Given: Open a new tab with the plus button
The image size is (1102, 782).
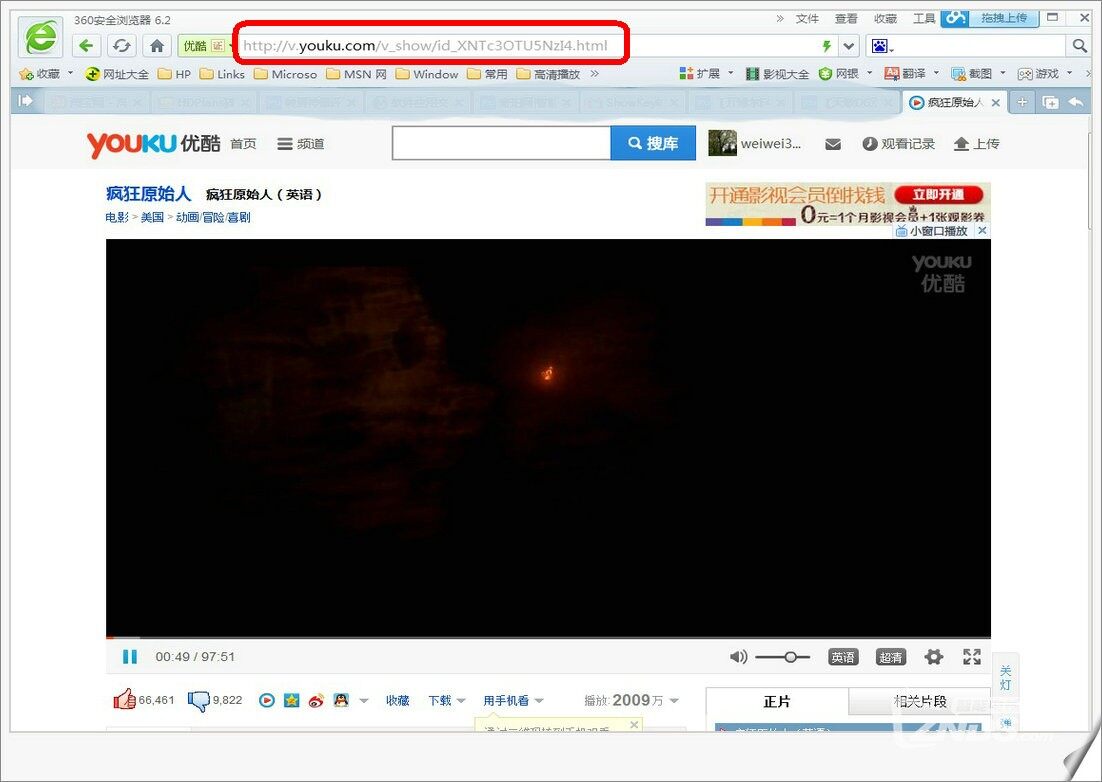Looking at the screenshot, I should click(x=1022, y=103).
